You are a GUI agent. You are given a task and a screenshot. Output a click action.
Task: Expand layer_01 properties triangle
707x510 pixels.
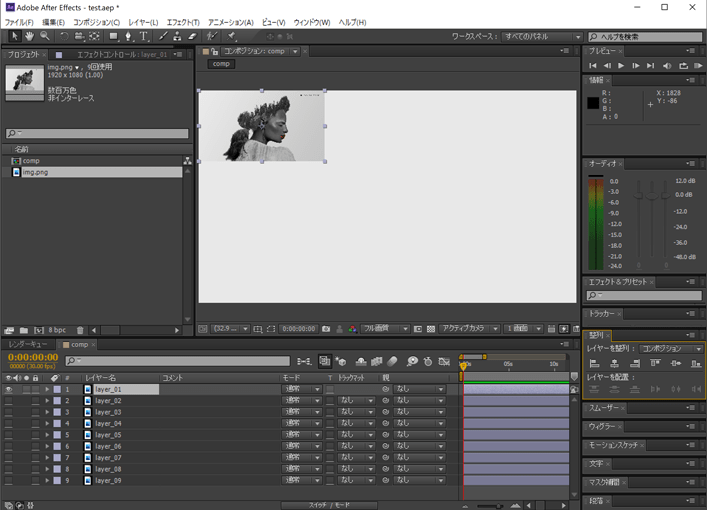(x=47, y=389)
